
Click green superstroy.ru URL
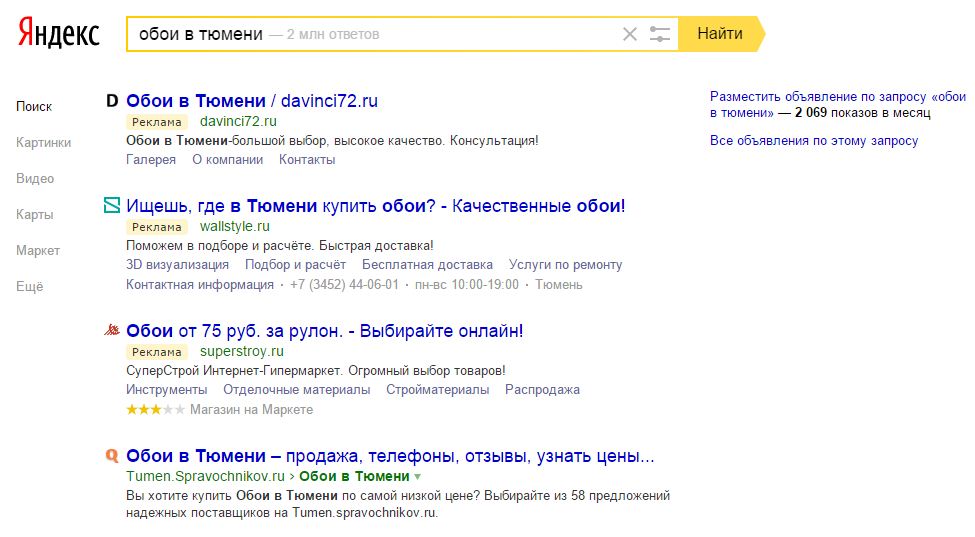pyautogui.click(x=241, y=351)
